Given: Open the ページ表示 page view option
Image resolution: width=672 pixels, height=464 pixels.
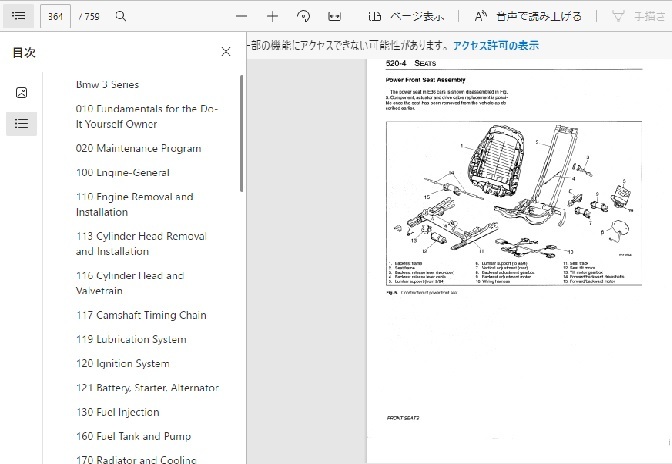Looking at the screenshot, I should coord(406,17).
